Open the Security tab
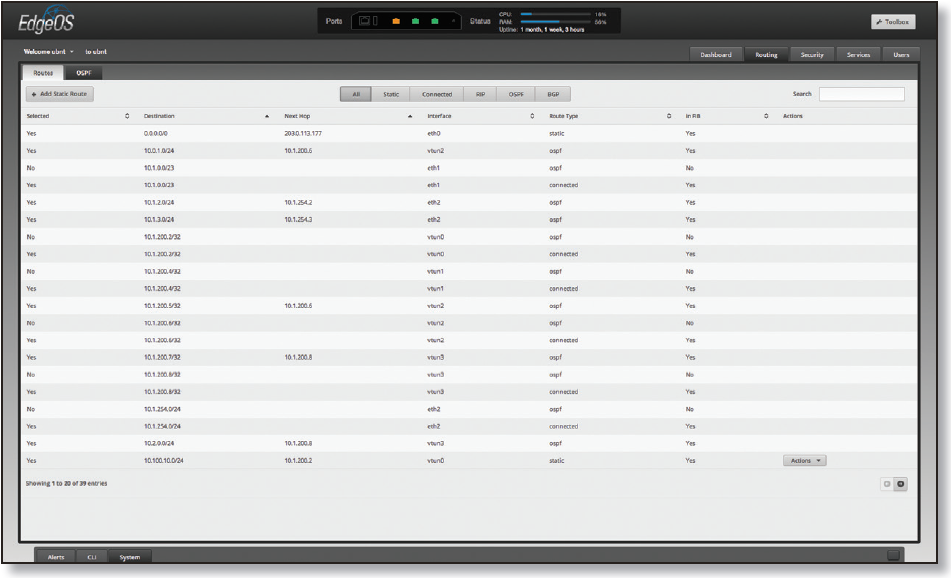Viewport: 951px width, 578px height. coord(812,55)
